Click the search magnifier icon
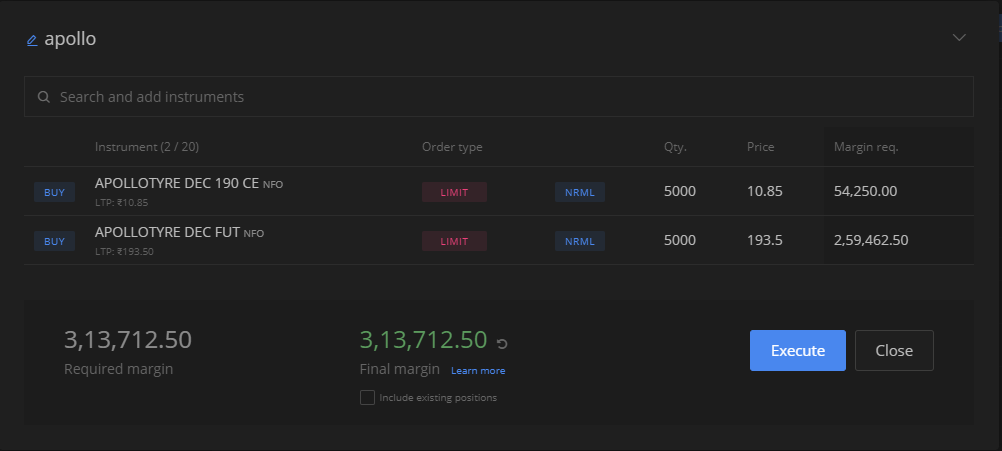The height and width of the screenshot is (451, 1002). coord(43,97)
